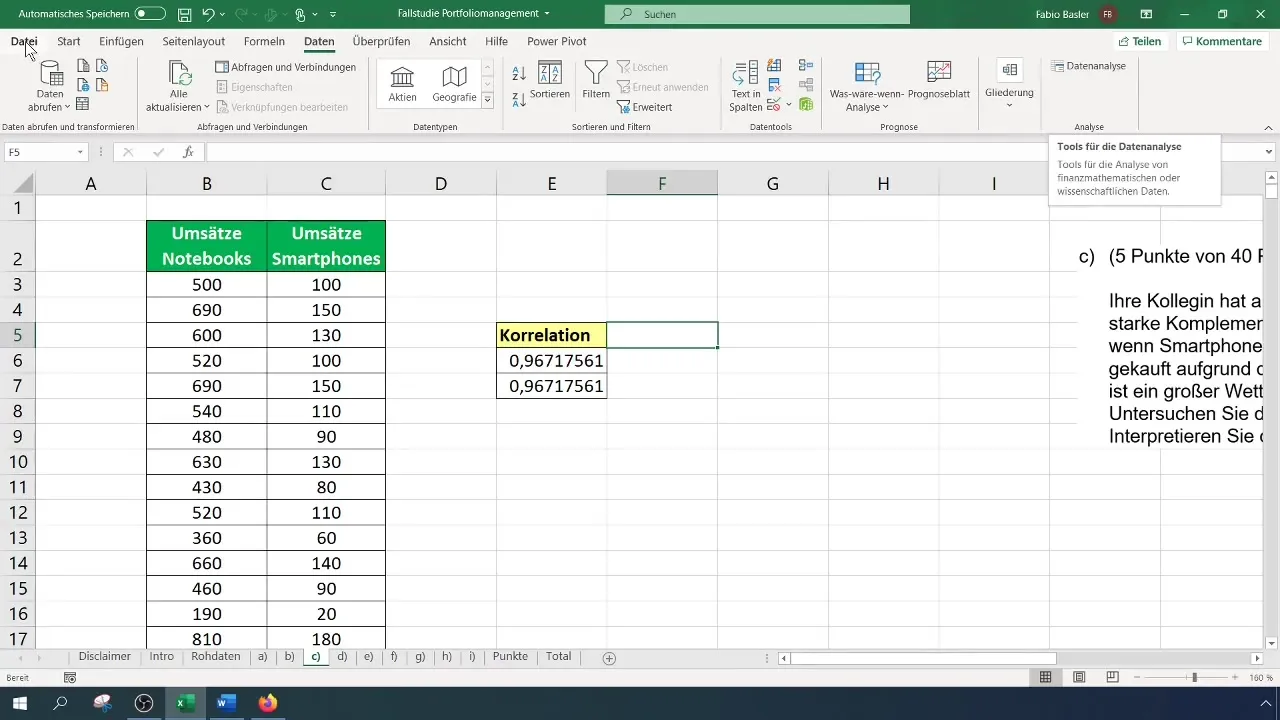Open the Ansicht ribbon tab
The image size is (1280, 720).
point(448,41)
